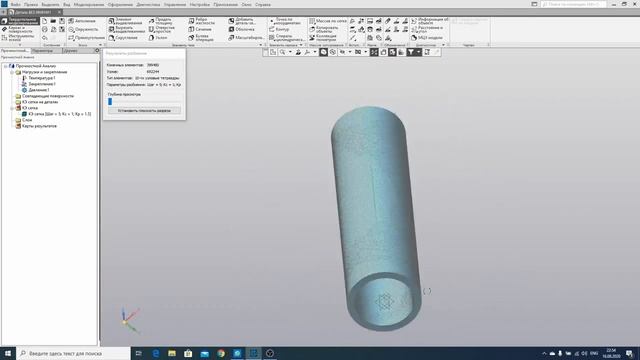This screenshot has height=360, width=640.
Task: Open the filter funnel dropdown arrow
Action: (418, 52)
